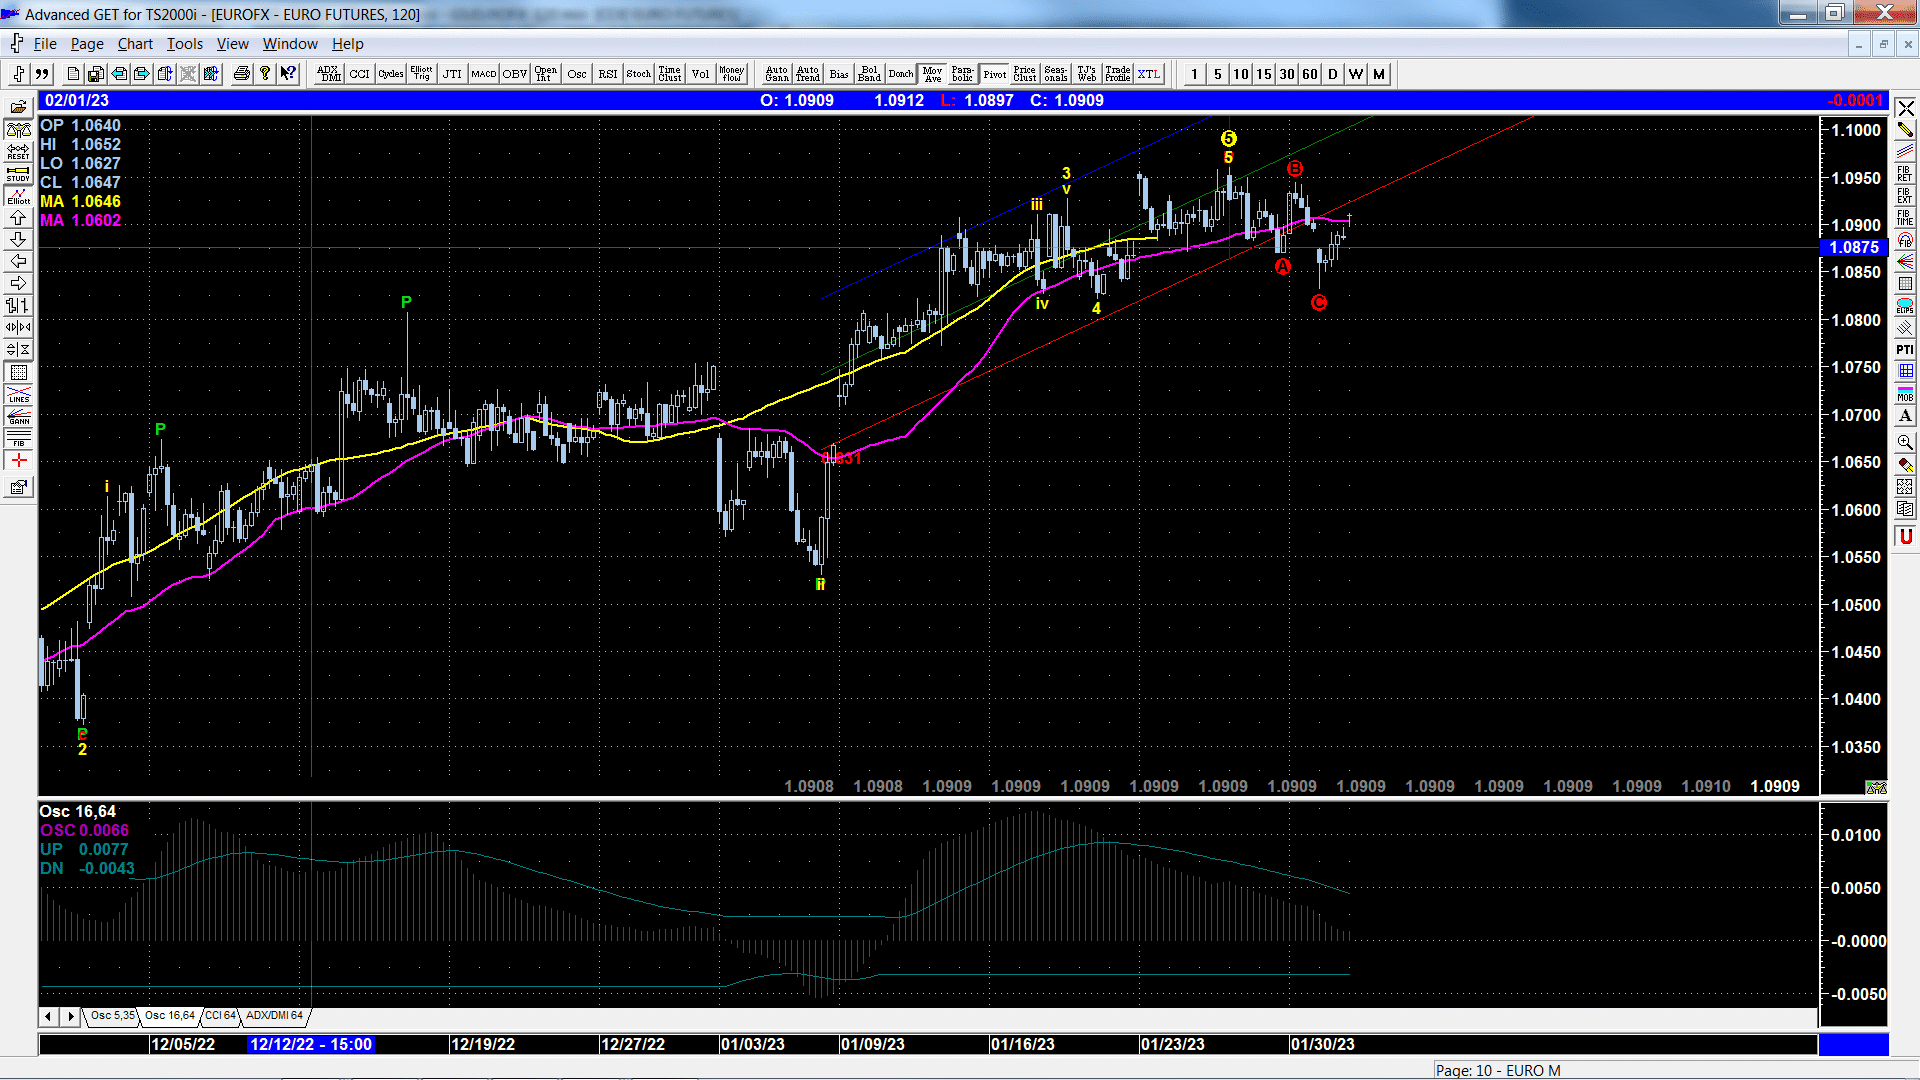
Task: Select the FIB lines tool in left sidebar
Action: pos(18,438)
